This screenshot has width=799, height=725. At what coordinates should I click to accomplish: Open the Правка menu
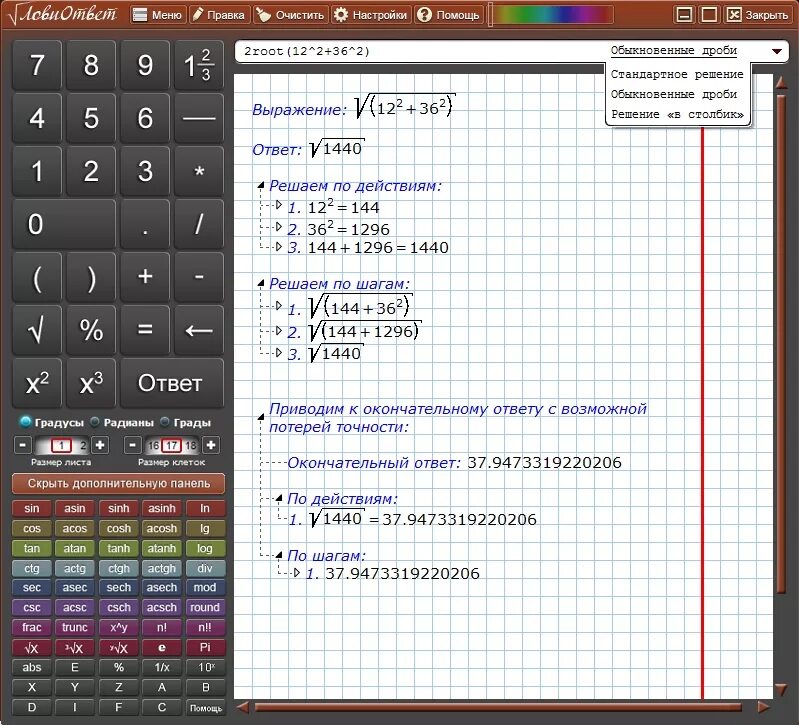(x=220, y=15)
